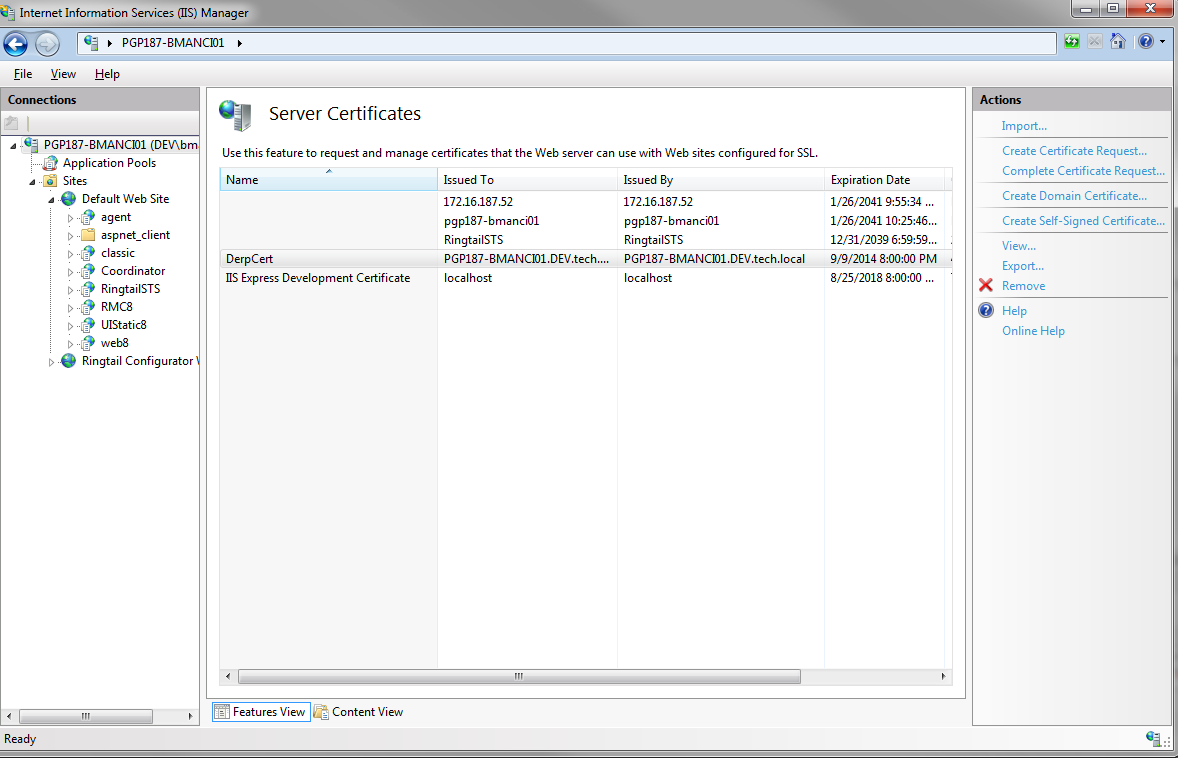Click the status bar network icon
Image resolution: width=1178 pixels, height=758 pixels.
point(1154,738)
